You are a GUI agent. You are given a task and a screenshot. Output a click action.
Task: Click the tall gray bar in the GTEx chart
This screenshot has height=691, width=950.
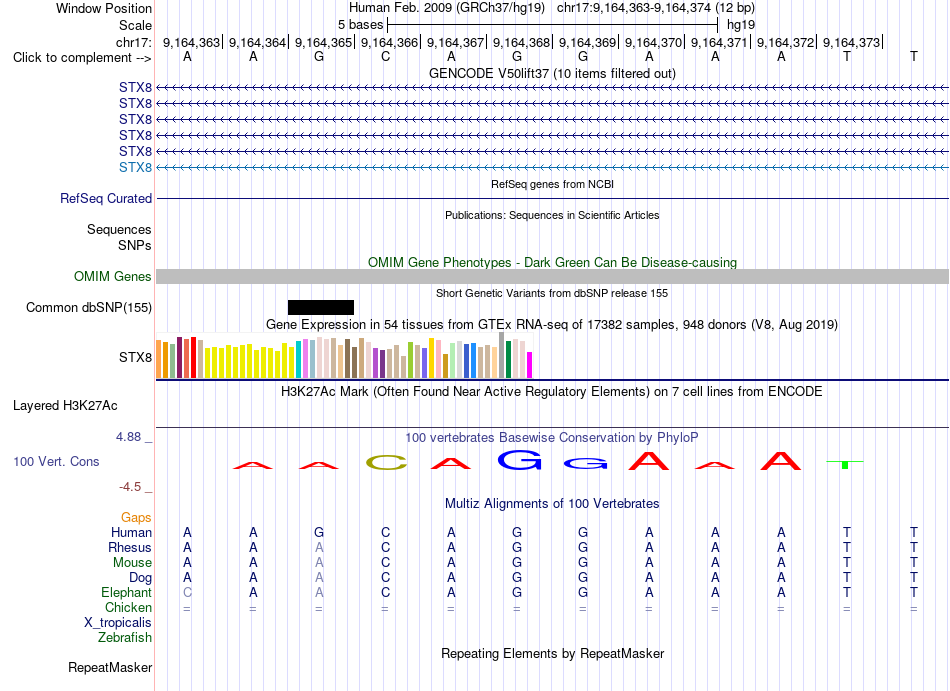pyautogui.click(x=501, y=355)
